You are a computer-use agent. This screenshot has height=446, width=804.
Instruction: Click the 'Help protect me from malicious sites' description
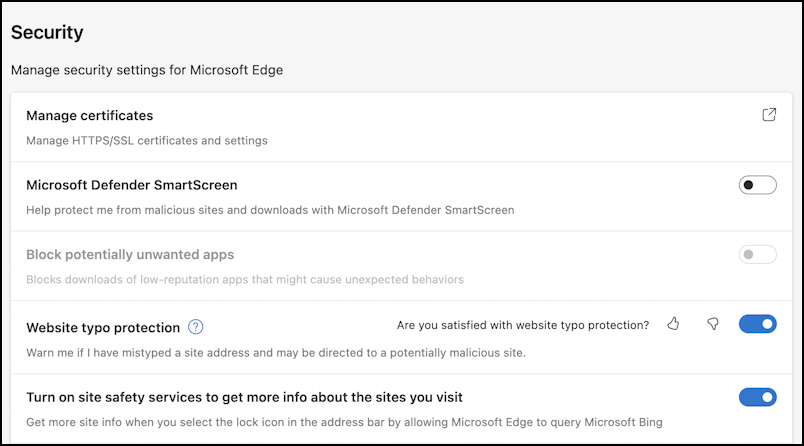click(x=269, y=210)
